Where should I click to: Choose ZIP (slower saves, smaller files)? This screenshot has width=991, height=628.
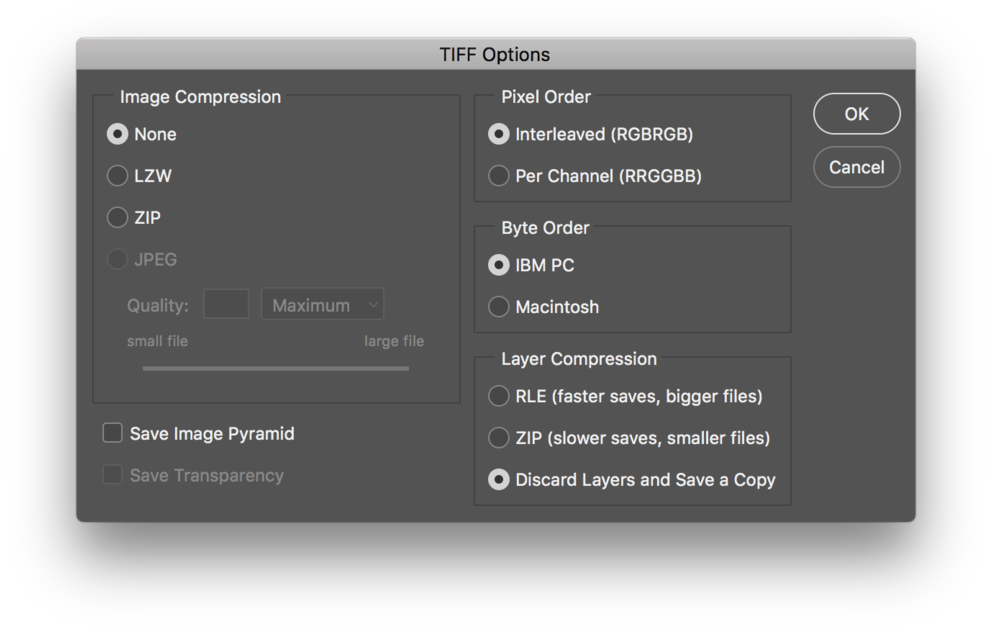[x=499, y=438]
